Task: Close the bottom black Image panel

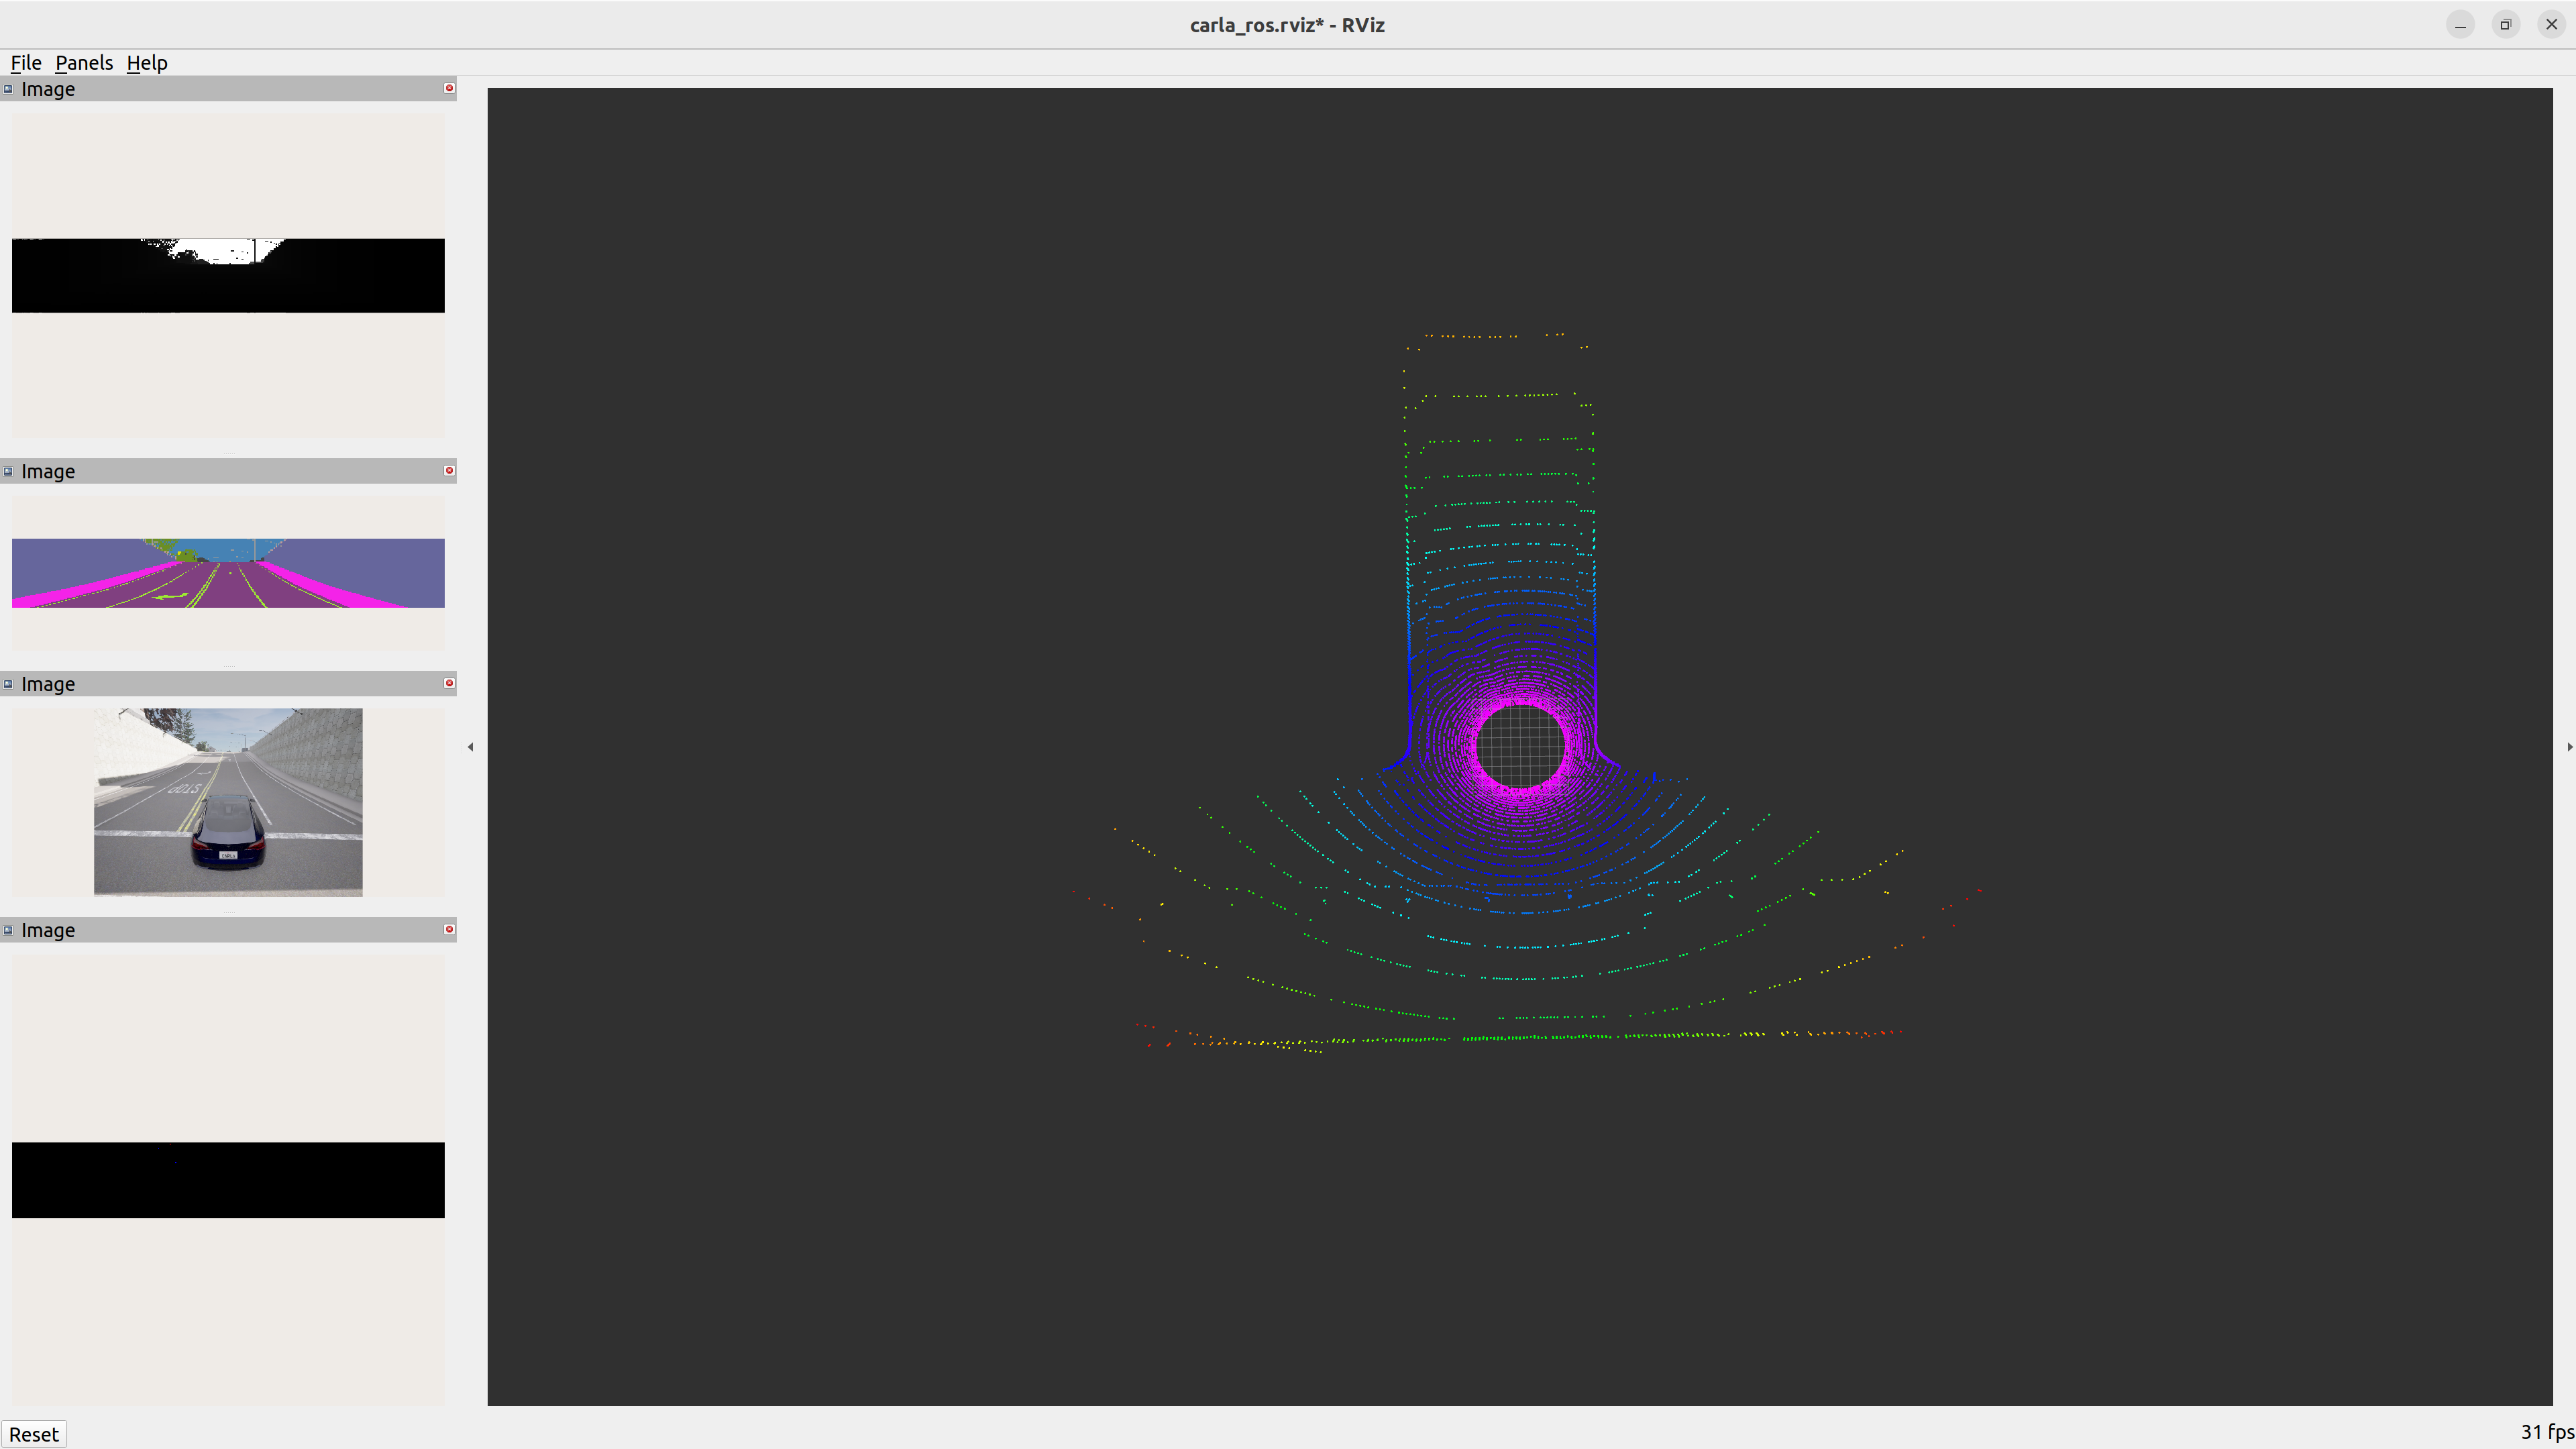Action: point(449,929)
